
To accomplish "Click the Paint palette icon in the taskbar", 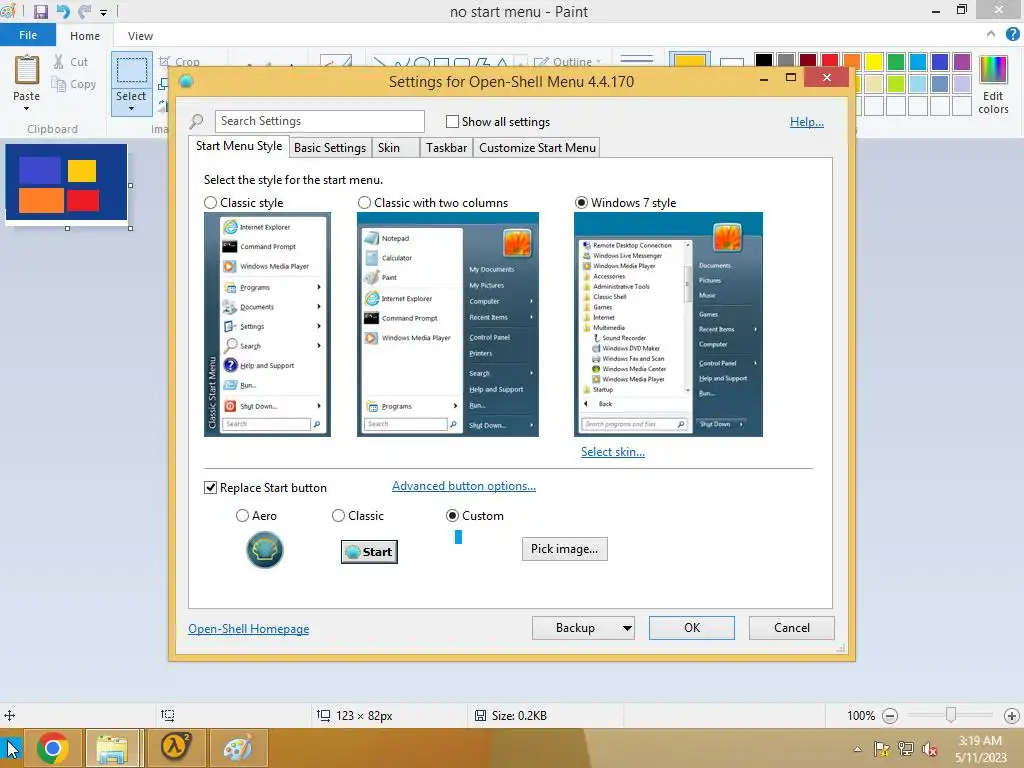I will (237, 748).
